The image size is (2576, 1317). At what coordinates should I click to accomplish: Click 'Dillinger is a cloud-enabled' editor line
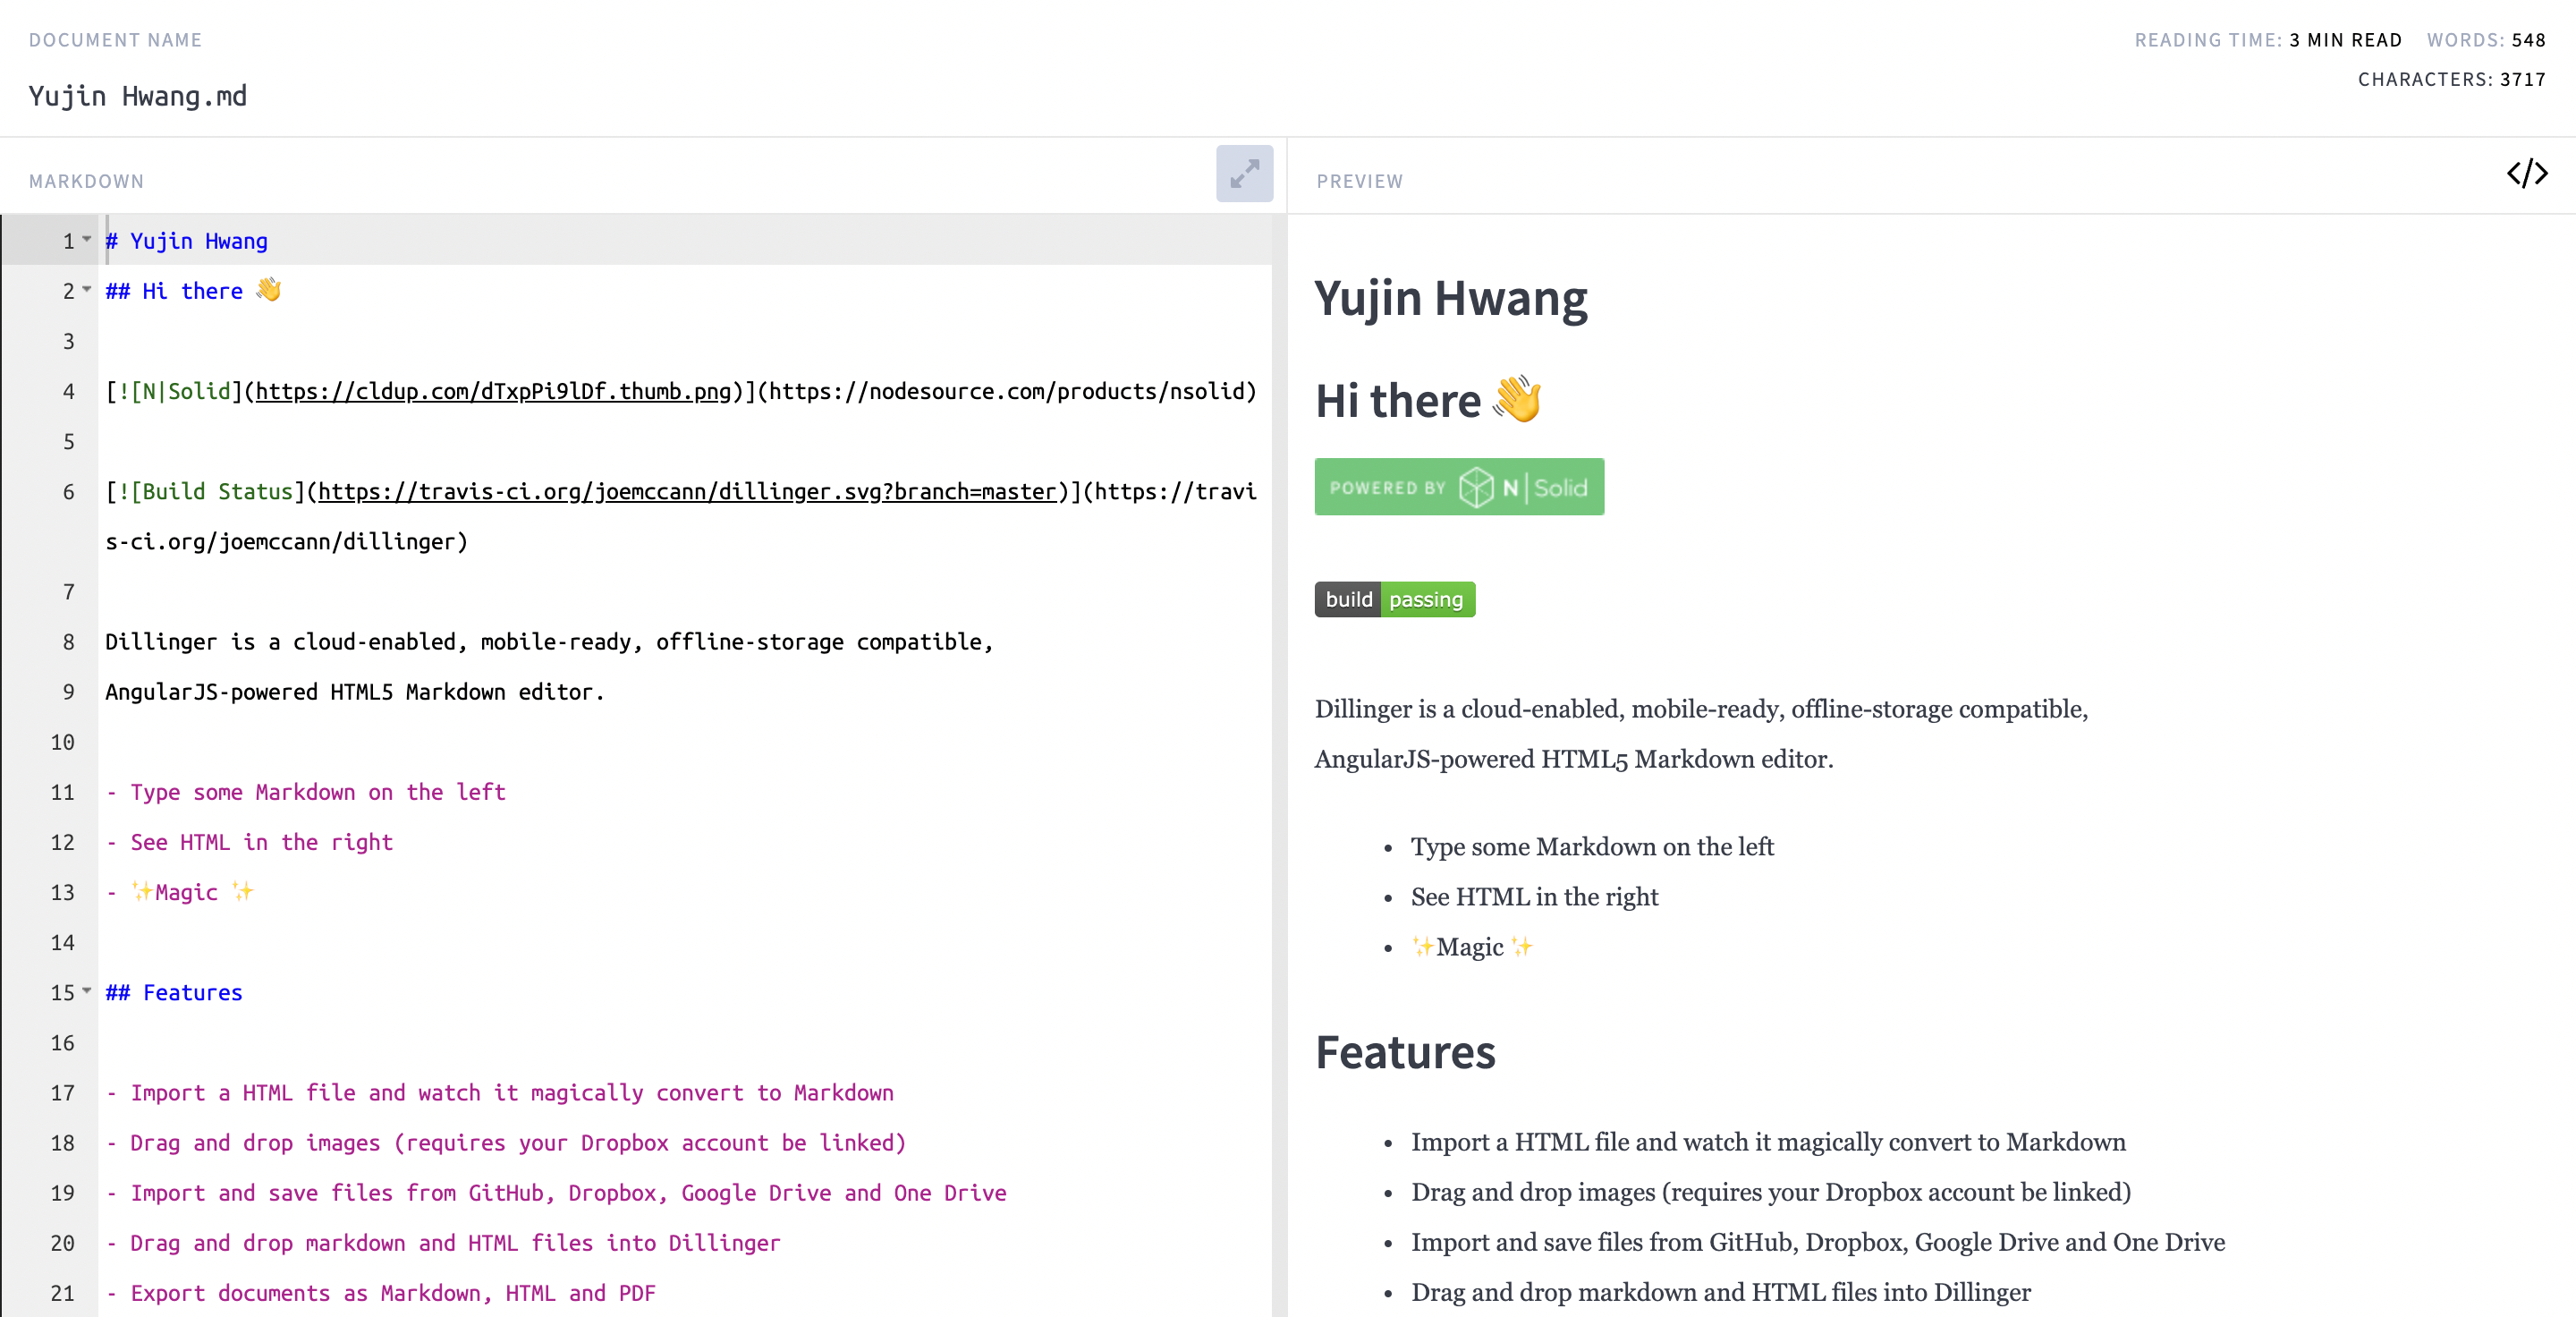point(549,642)
